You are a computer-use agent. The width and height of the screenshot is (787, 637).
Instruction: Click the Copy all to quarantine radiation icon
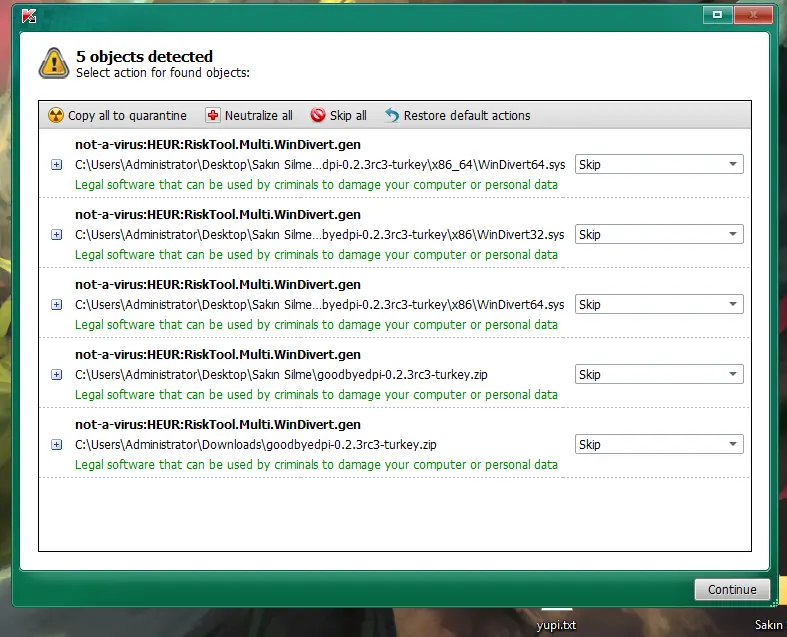[x=56, y=115]
